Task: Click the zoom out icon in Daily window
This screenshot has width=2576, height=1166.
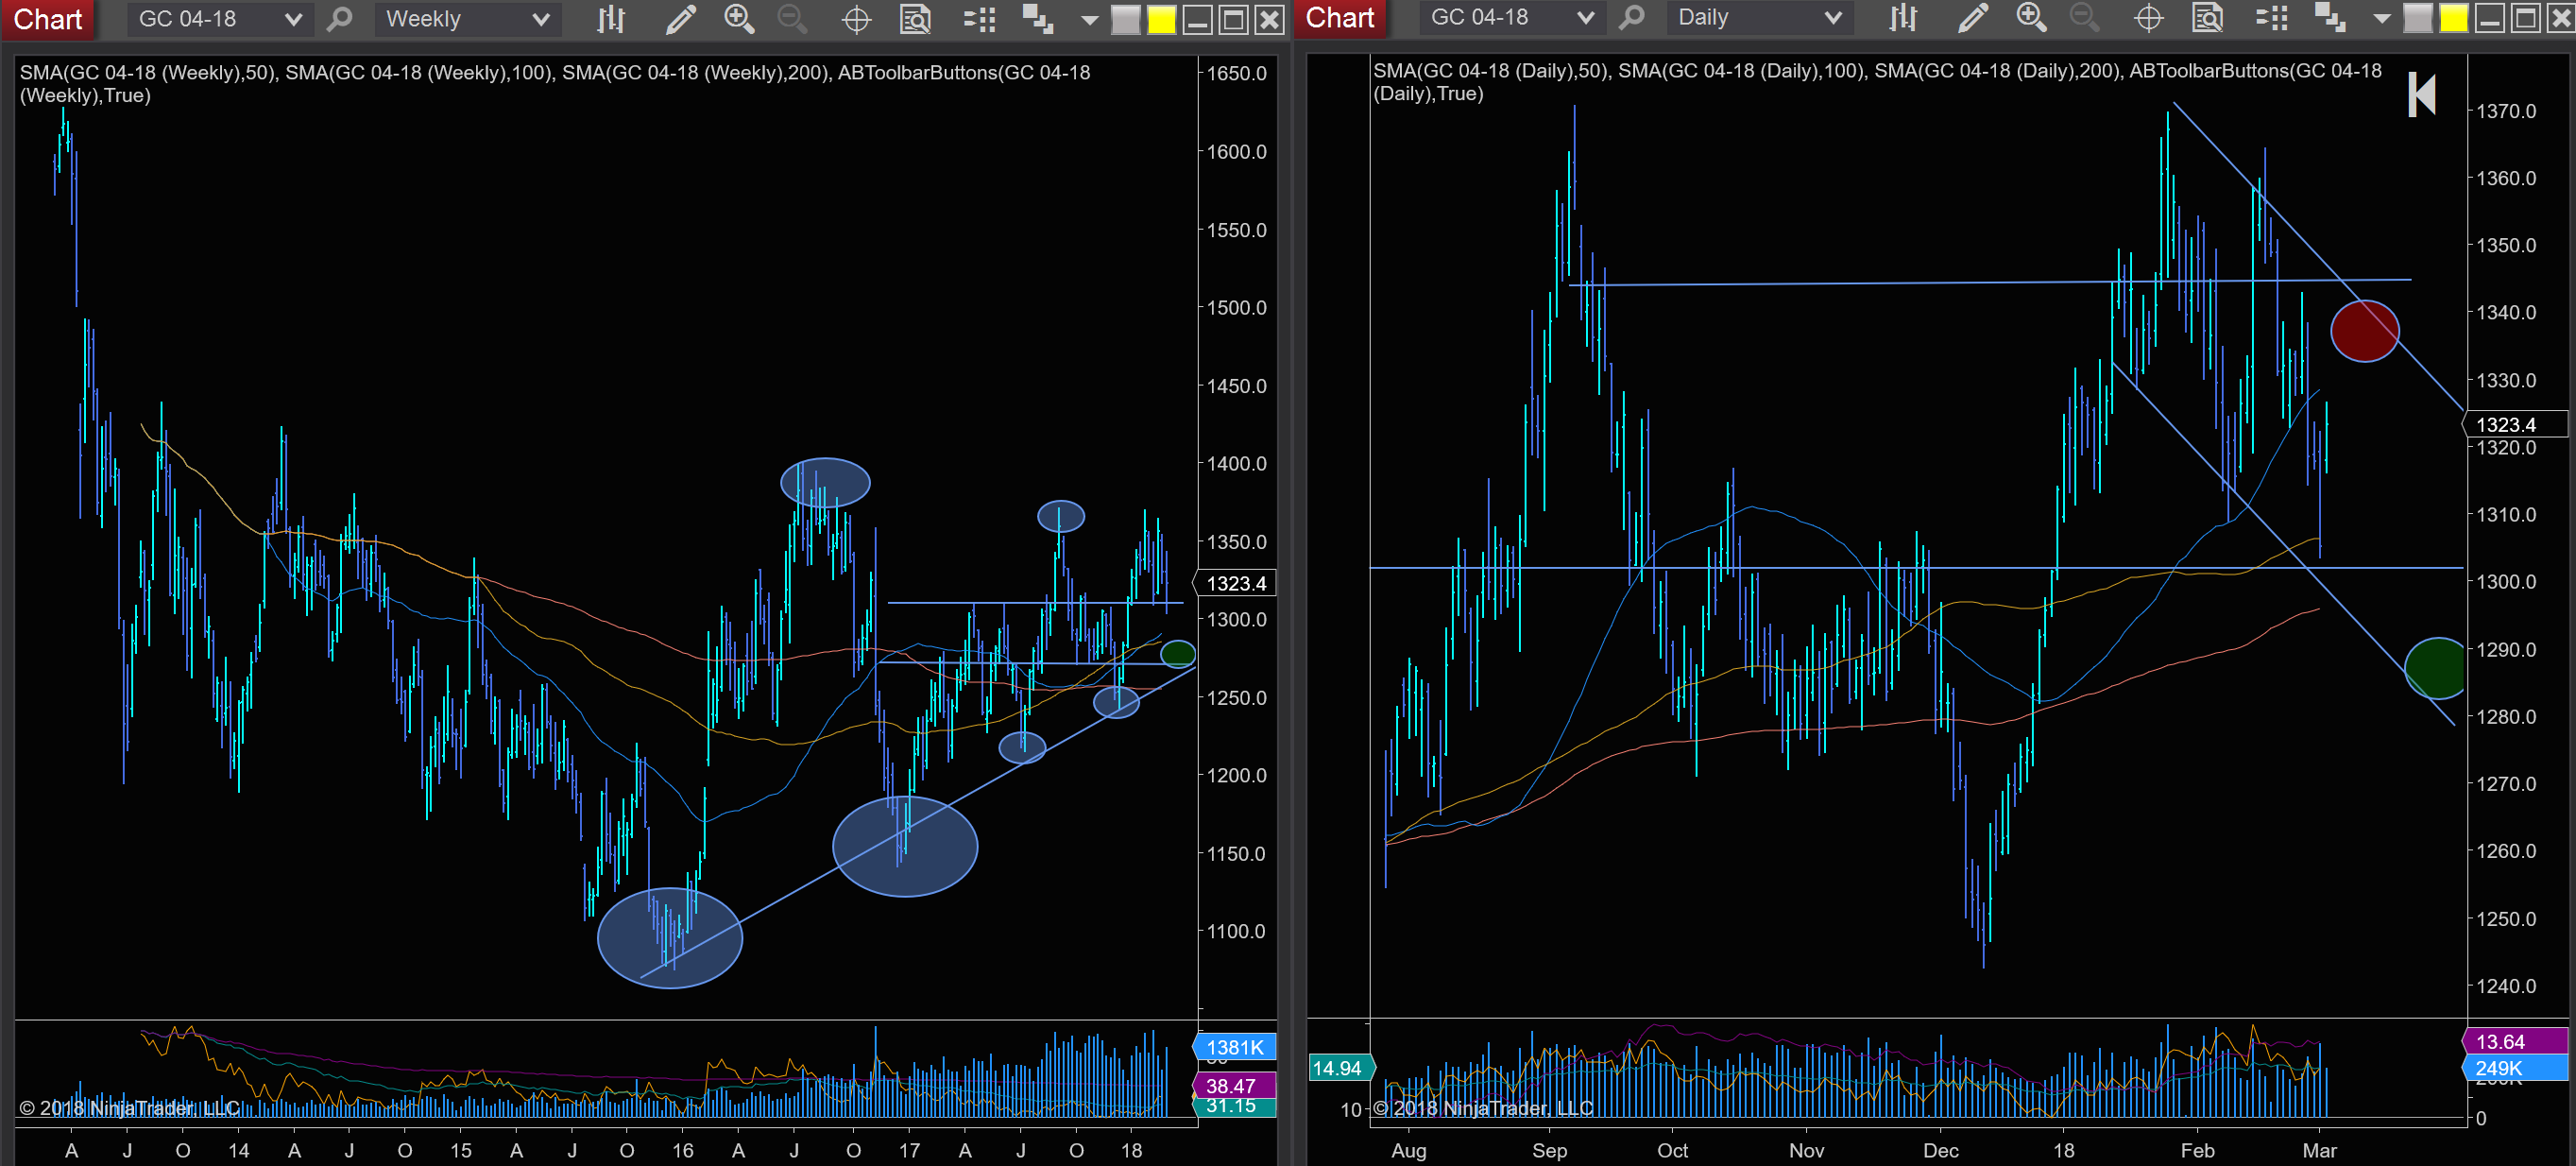Action: (2084, 17)
